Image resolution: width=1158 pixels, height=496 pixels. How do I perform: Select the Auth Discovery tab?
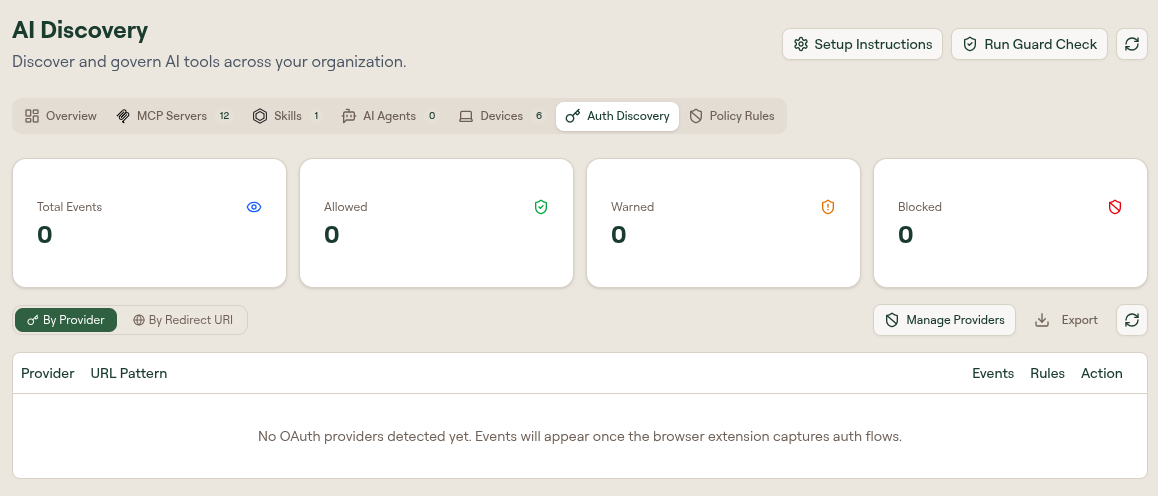click(x=617, y=116)
